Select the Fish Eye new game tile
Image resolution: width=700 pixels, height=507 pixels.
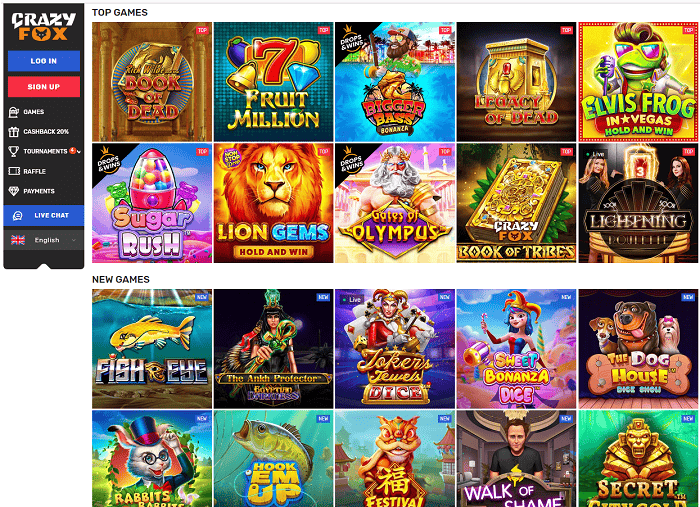pos(152,349)
